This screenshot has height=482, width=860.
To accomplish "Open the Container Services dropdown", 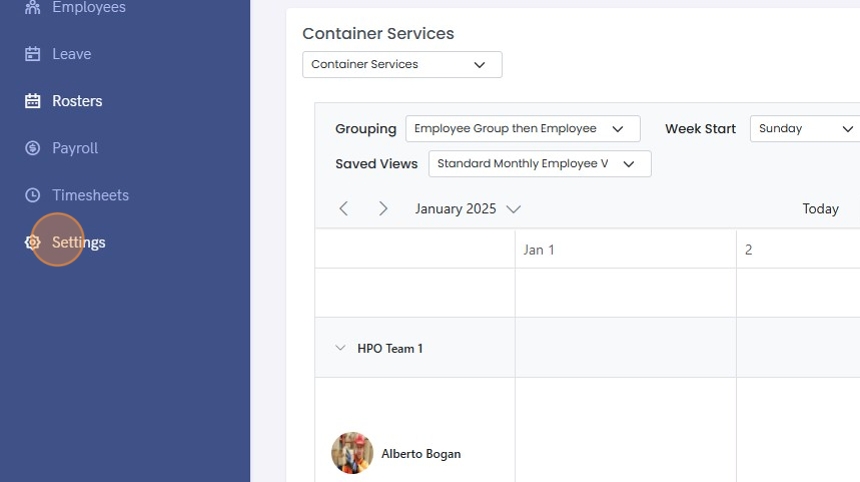I will click(x=402, y=65).
